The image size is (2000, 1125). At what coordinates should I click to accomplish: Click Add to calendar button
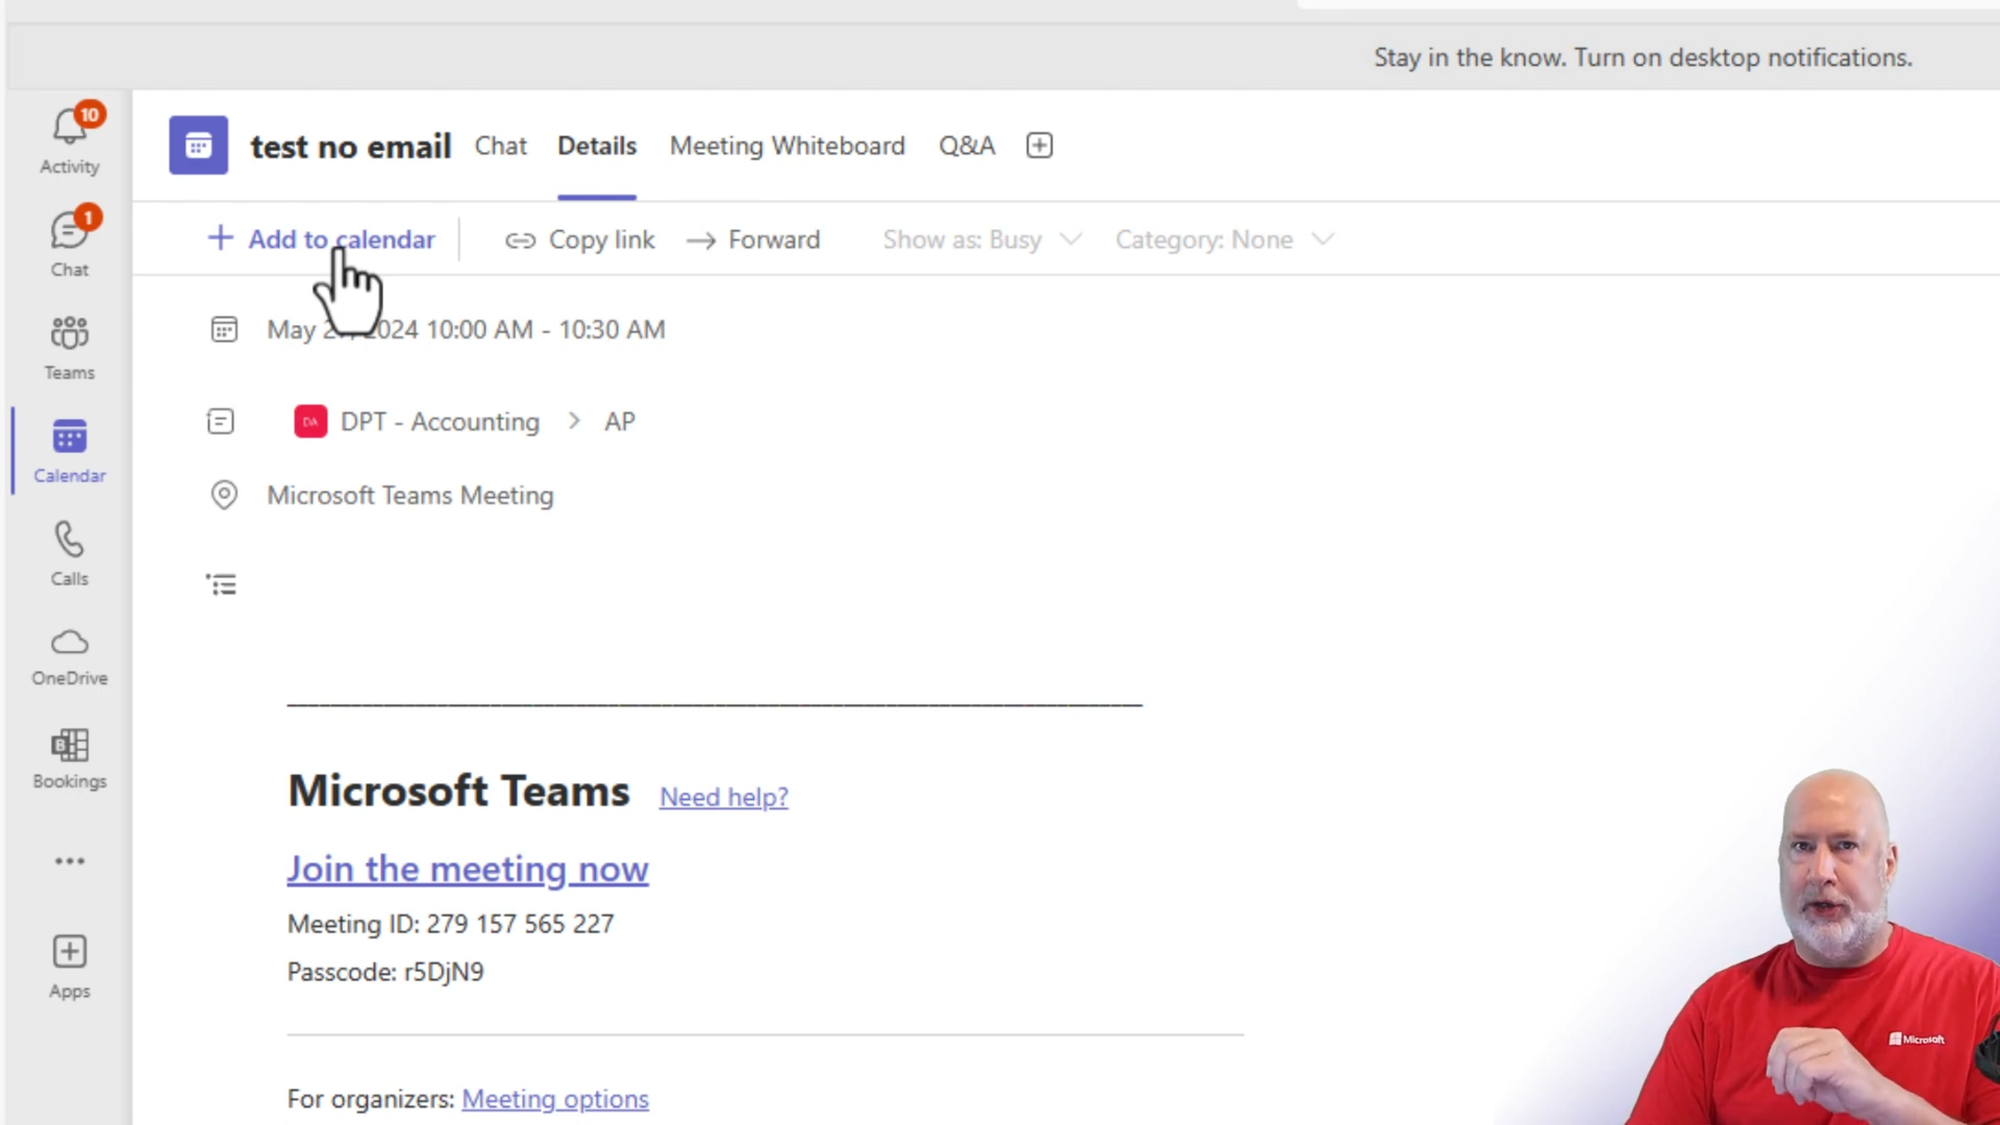(x=321, y=240)
